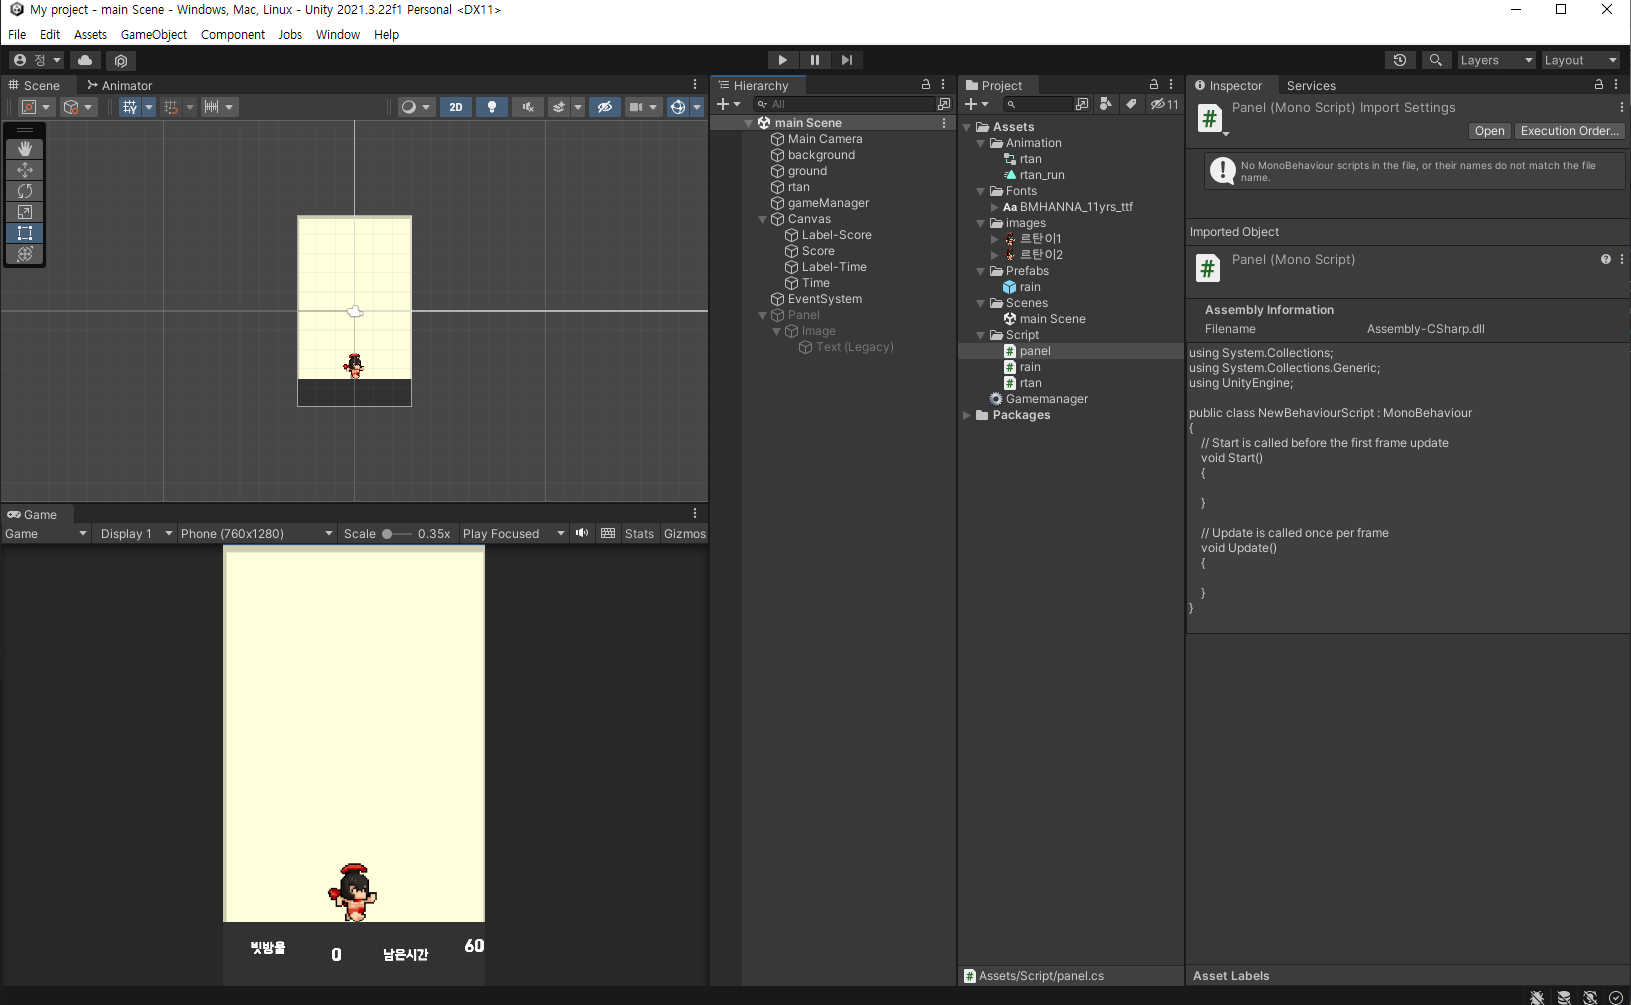Click the Pause button in the toolbar
This screenshot has width=1631, height=1005.
tap(815, 60)
